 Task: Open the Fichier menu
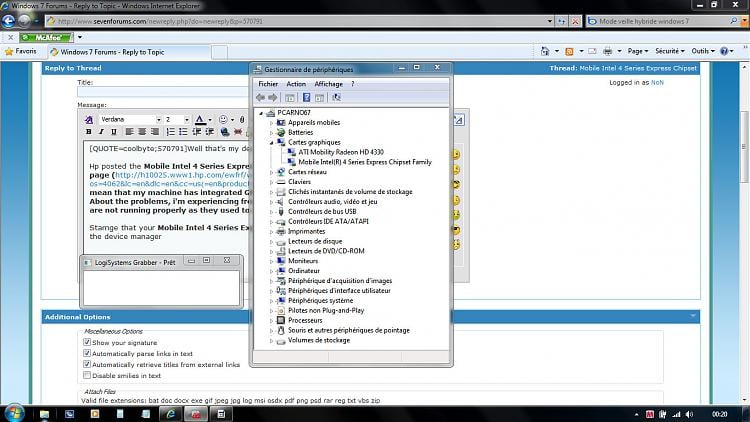click(268, 84)
